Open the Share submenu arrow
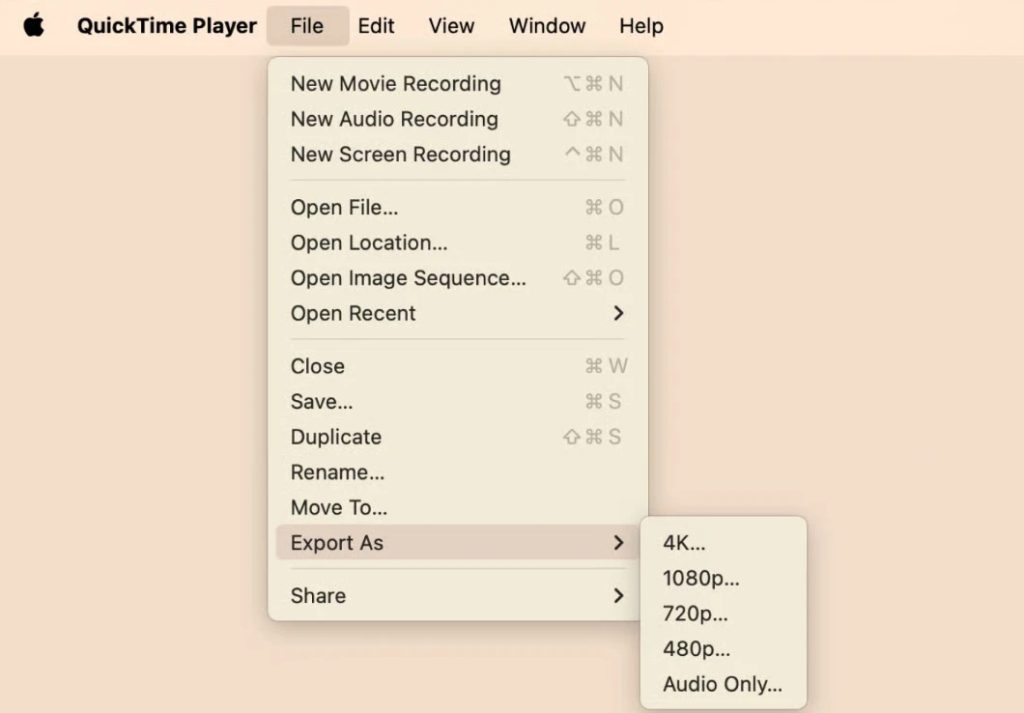Image resolution: width=1024 pixels, height=713 pixels. [620, 595]
